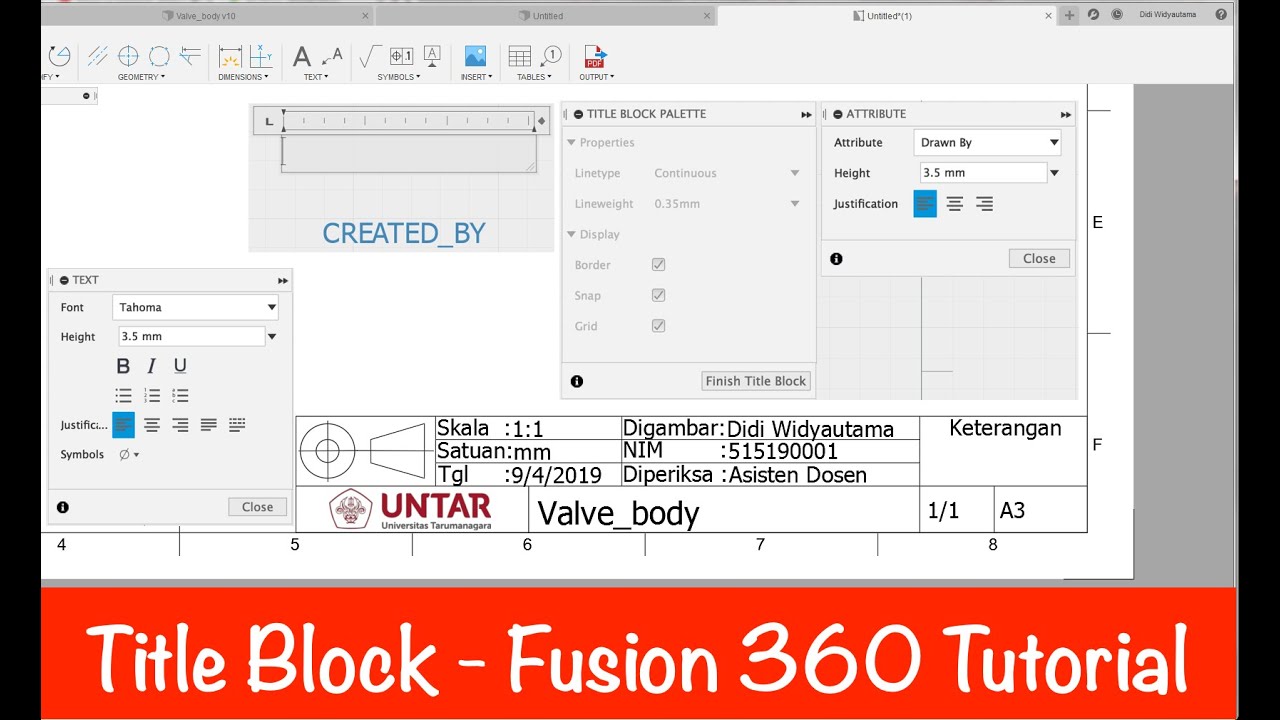Select the center mark pattern tool
1280x720 pixels.
(159, 56)
